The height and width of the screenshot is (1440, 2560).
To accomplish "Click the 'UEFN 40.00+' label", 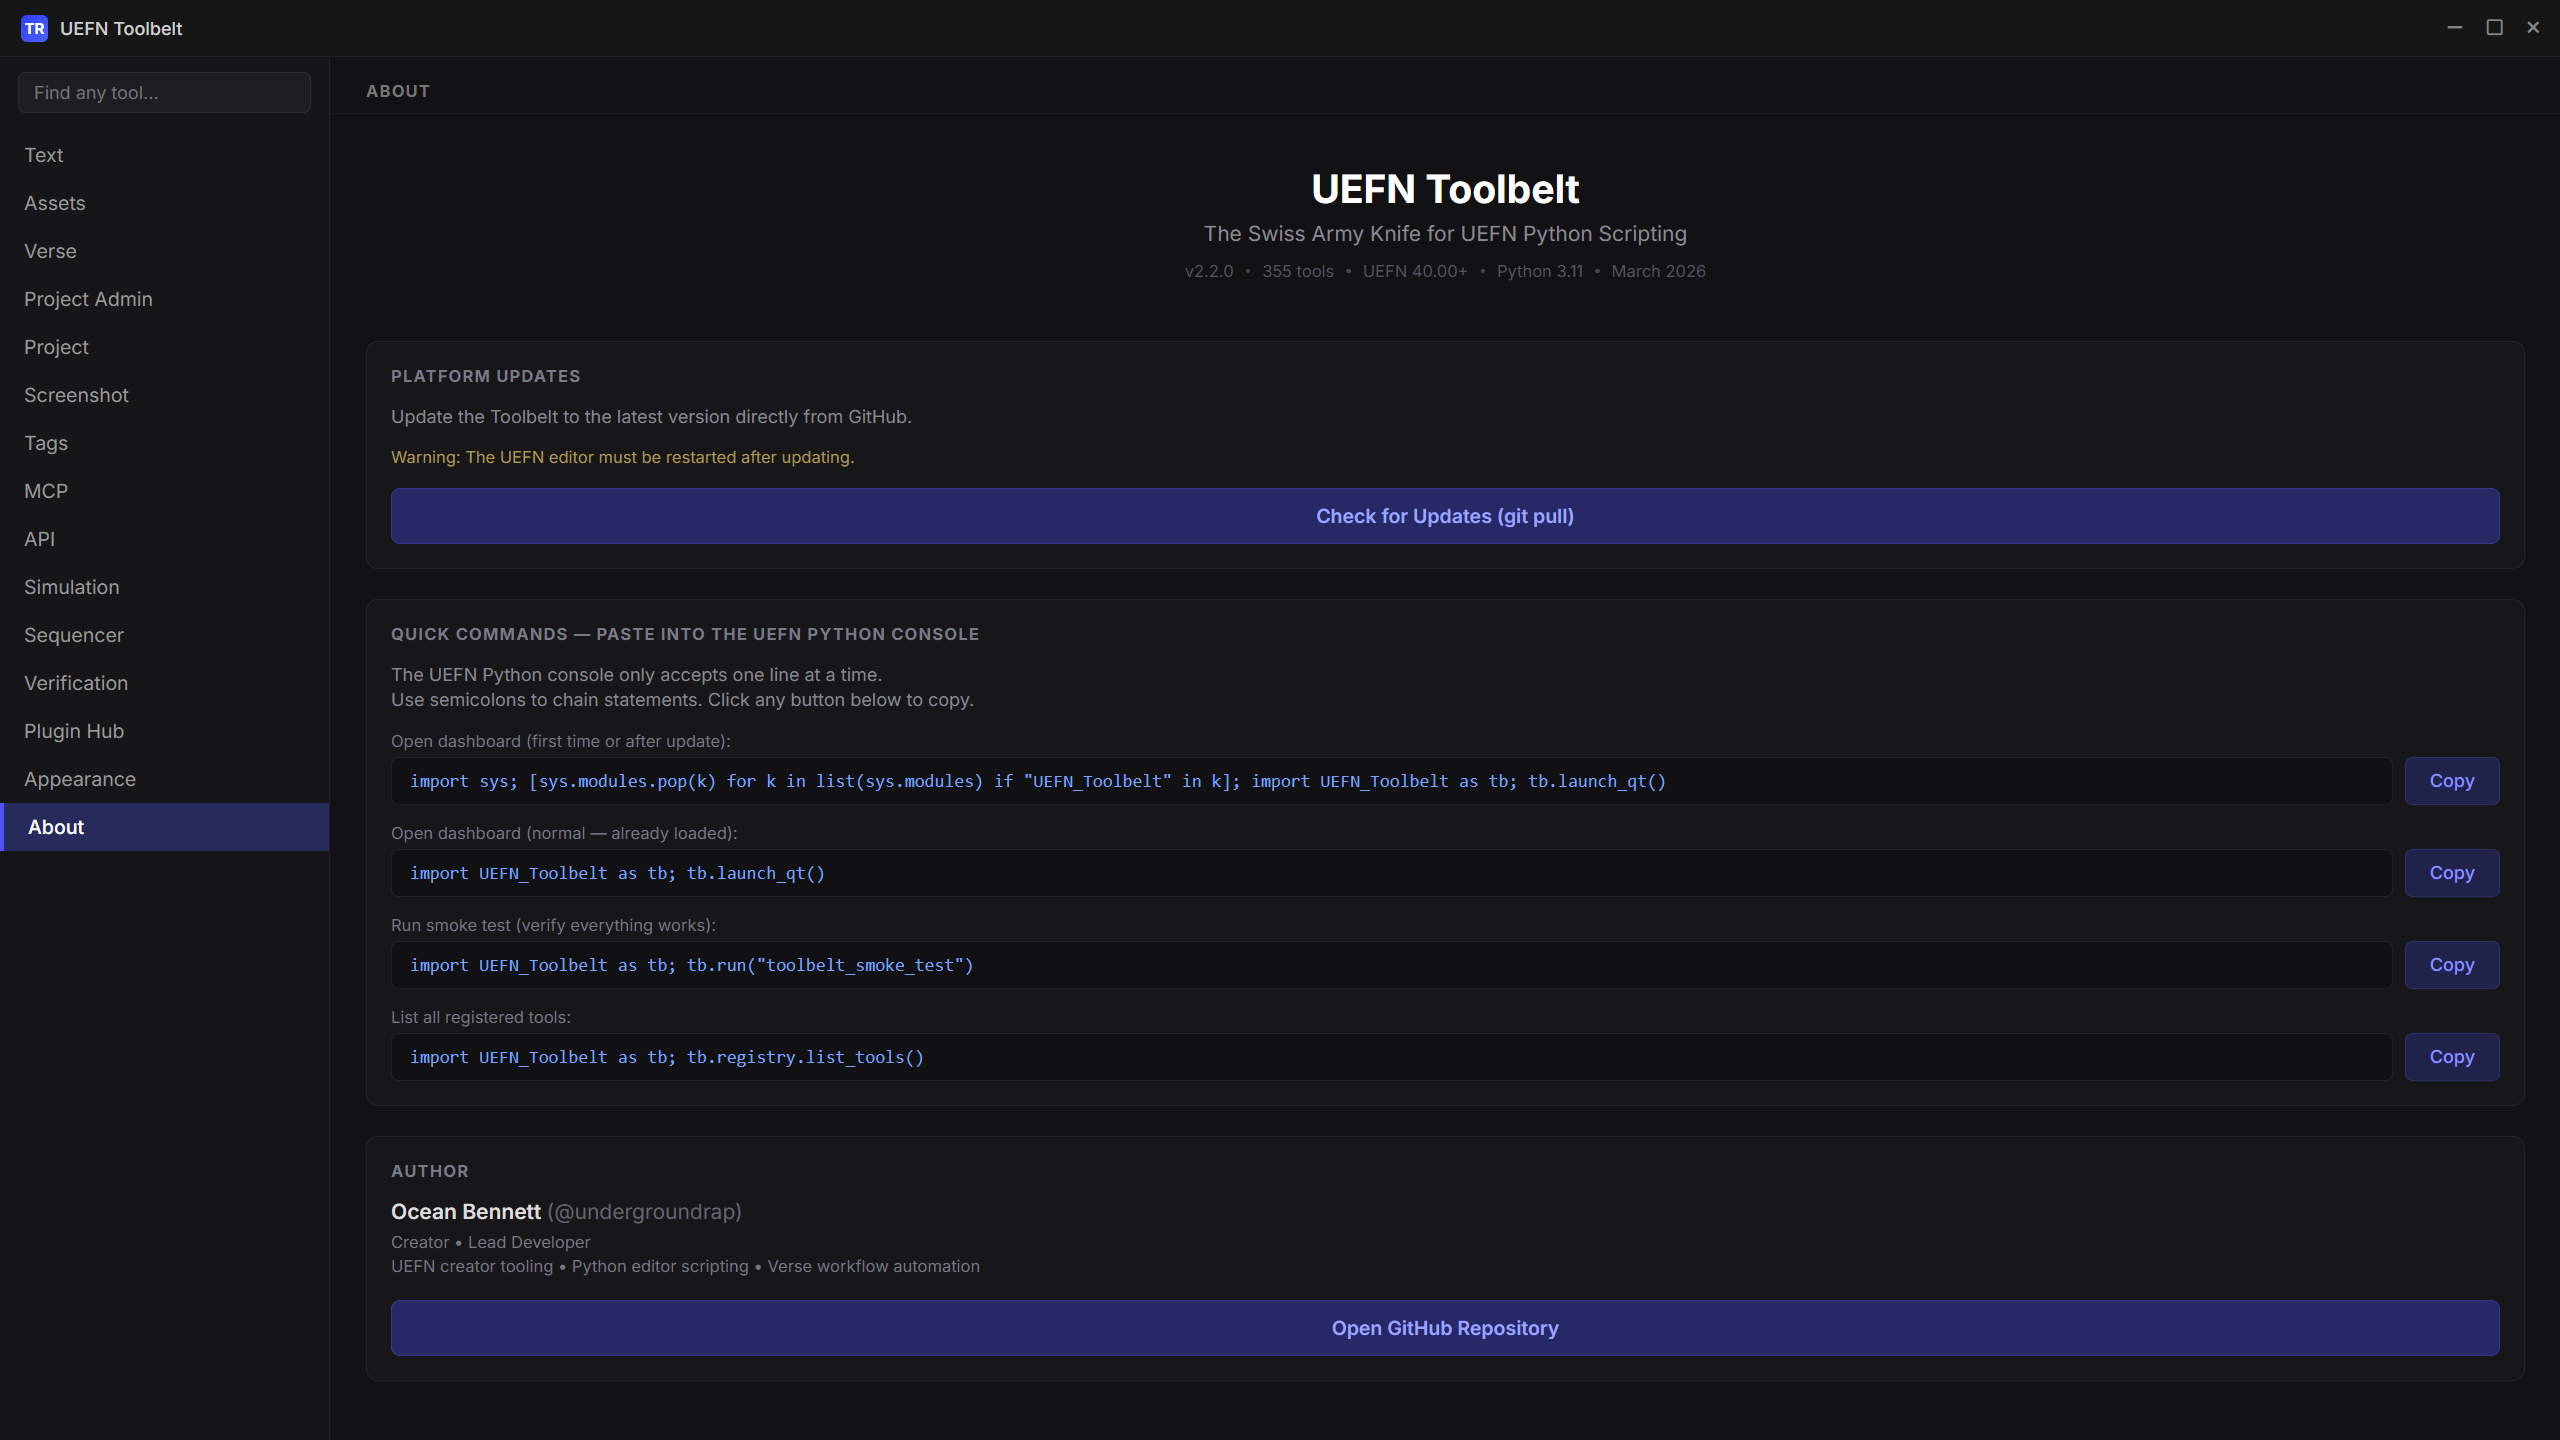I will tap(1415, 271).
